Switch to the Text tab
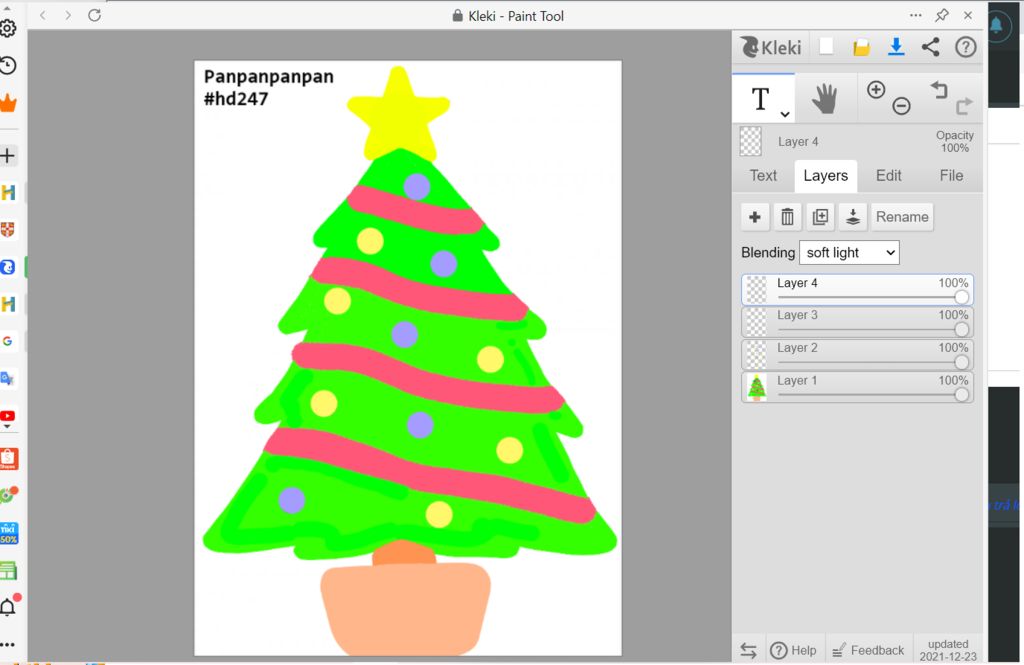Viewport: 1024px width, 665px height. point(763,176)
